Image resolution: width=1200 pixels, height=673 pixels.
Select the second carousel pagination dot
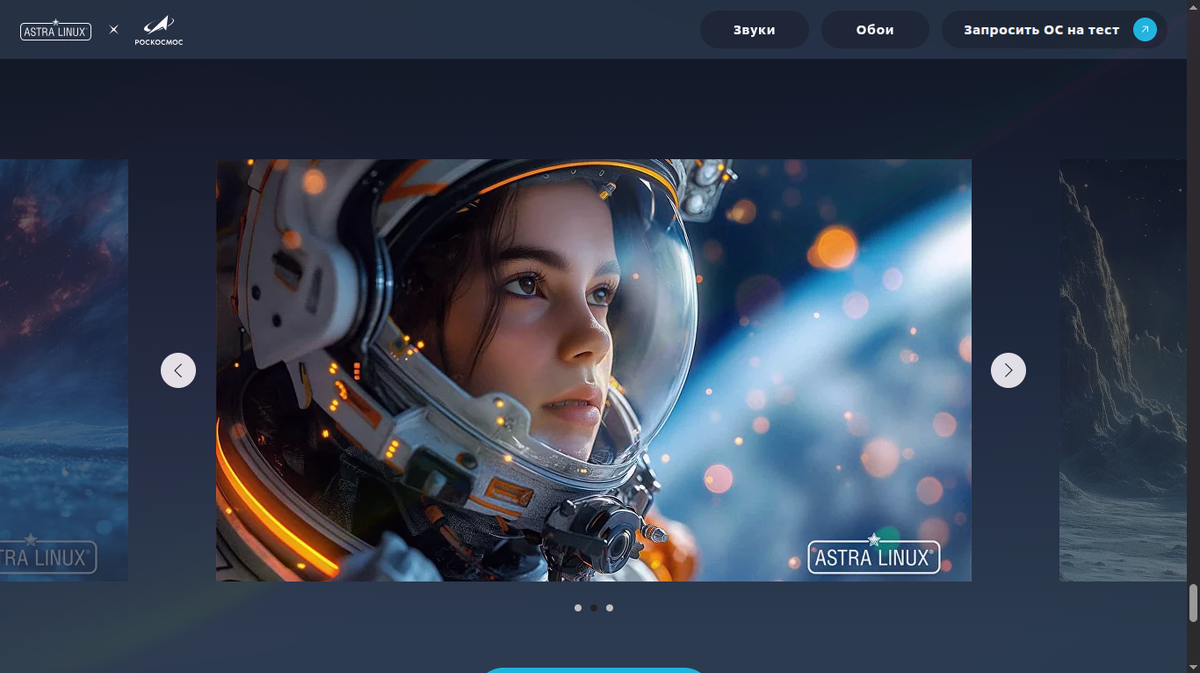pos(594,608)
